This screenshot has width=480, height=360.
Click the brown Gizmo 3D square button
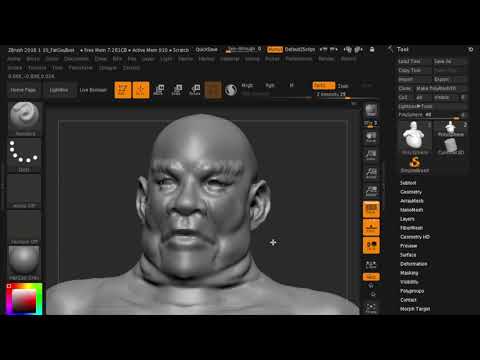coord(213,90)
